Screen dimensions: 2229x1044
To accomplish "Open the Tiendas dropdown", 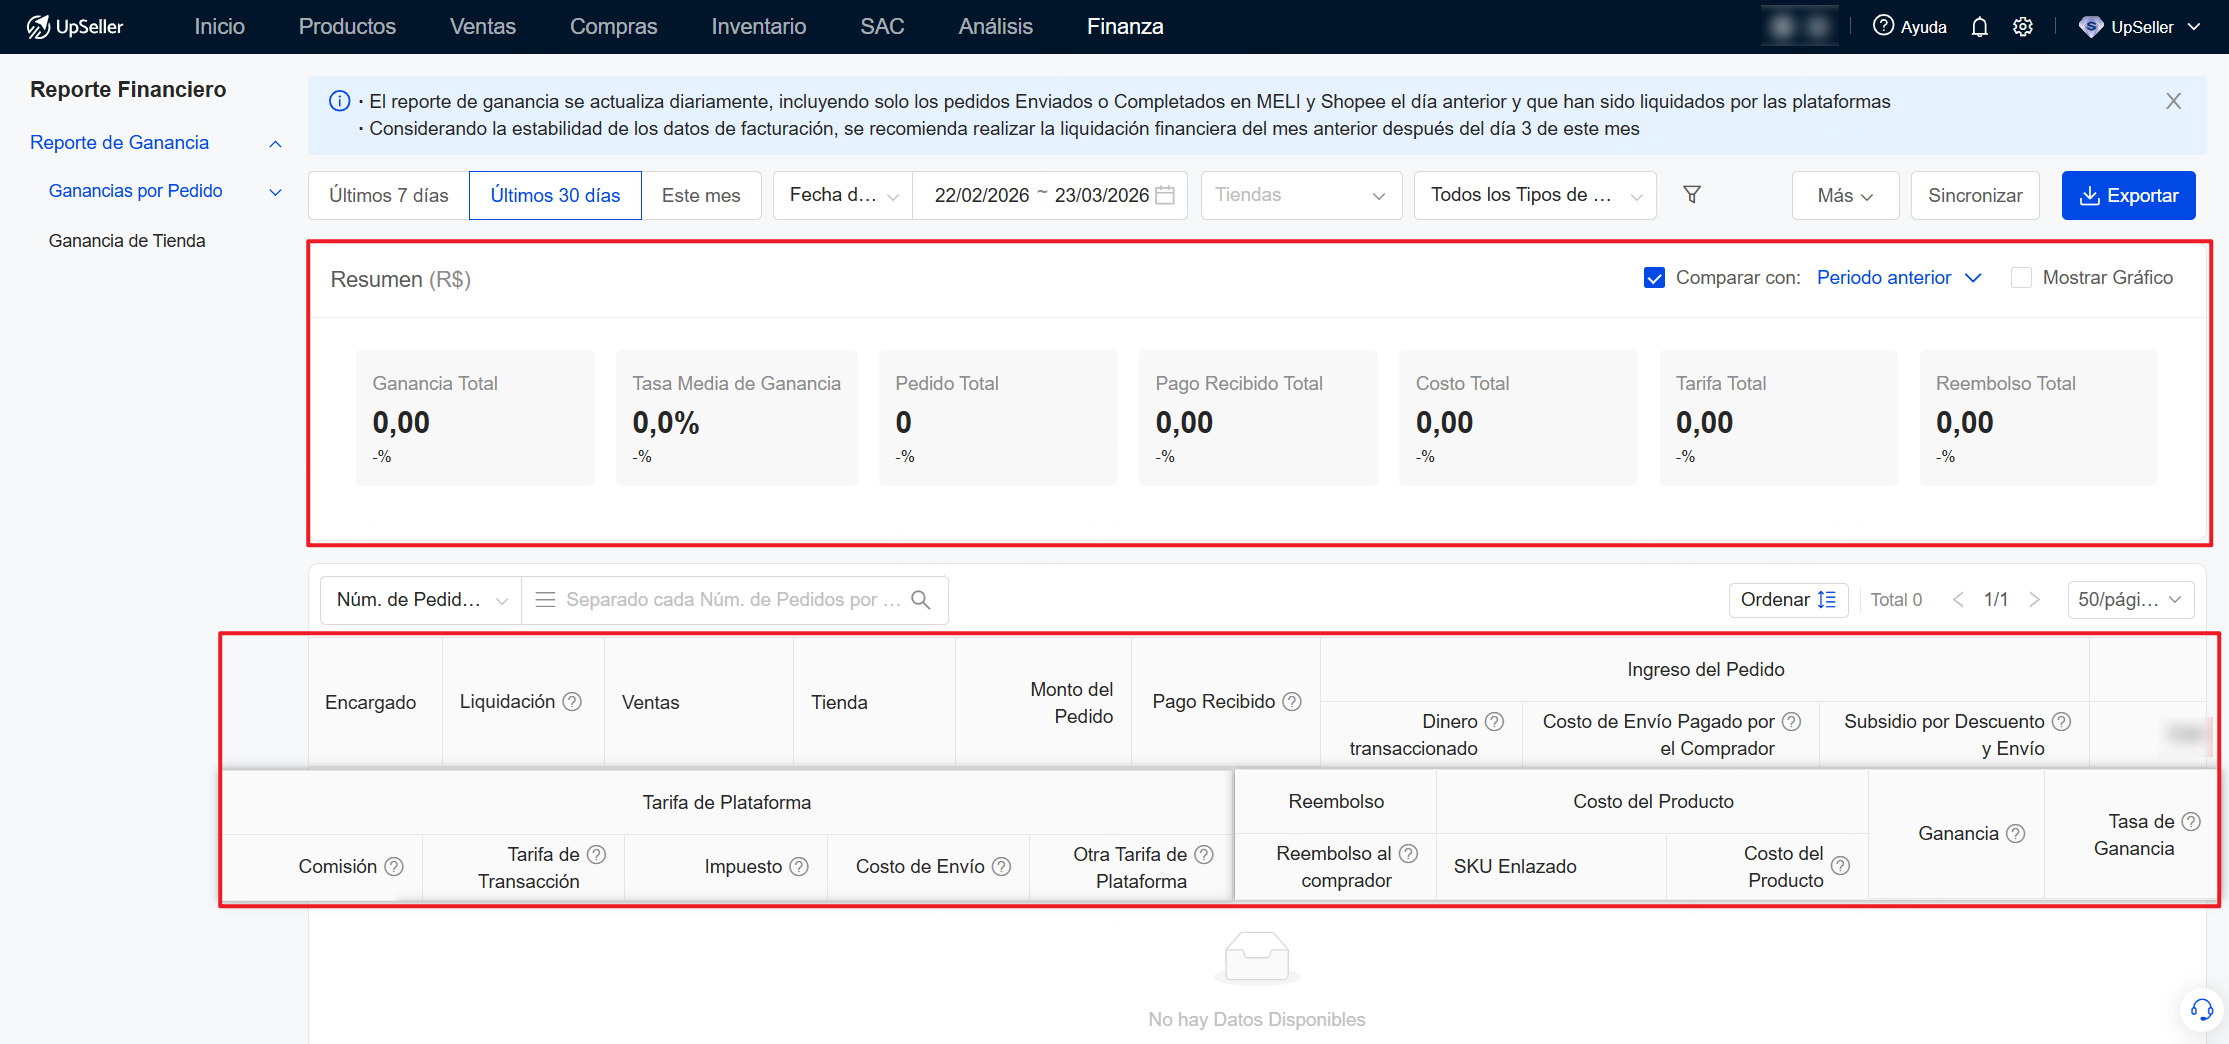I will pyautogui.click(x=1300, y=195).
